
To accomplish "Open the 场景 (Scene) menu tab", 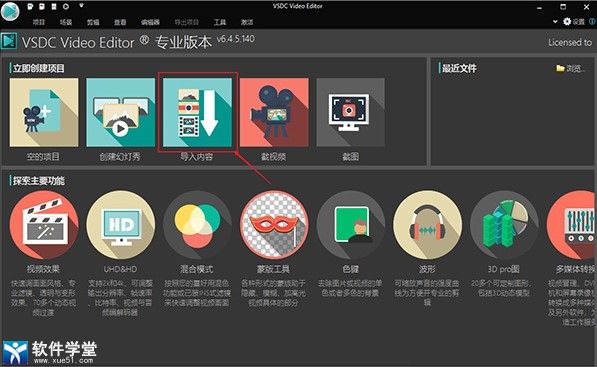I will coord(66,22).
